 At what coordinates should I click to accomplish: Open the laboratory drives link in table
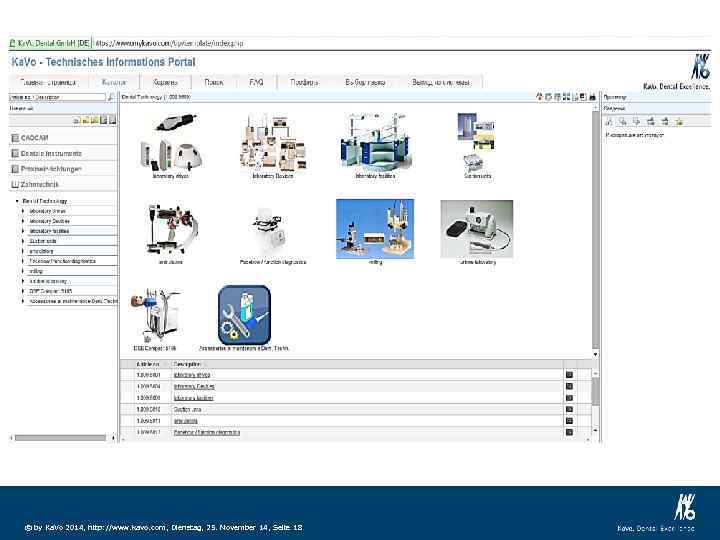point(192,375)
